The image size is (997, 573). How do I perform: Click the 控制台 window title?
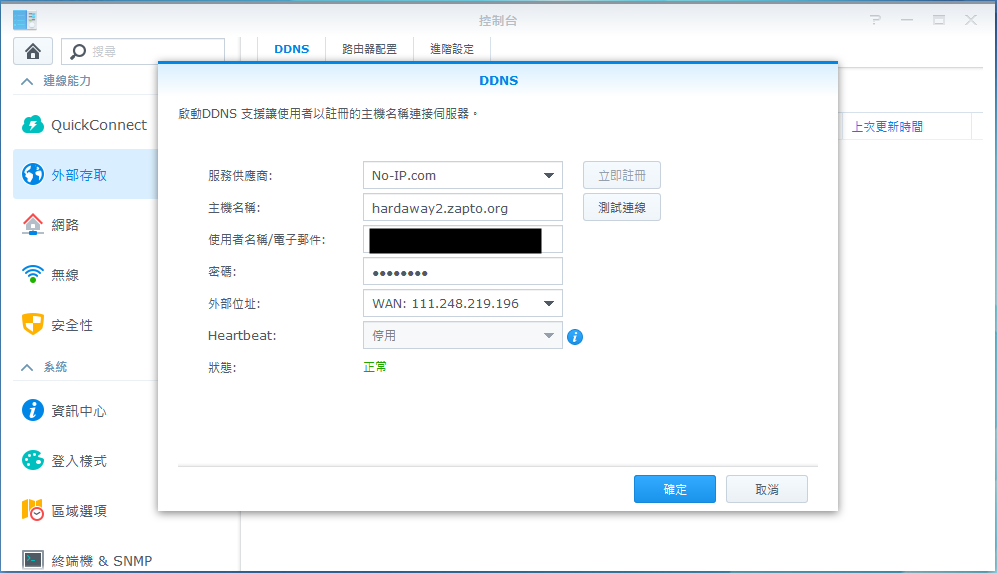pos(498,20)
